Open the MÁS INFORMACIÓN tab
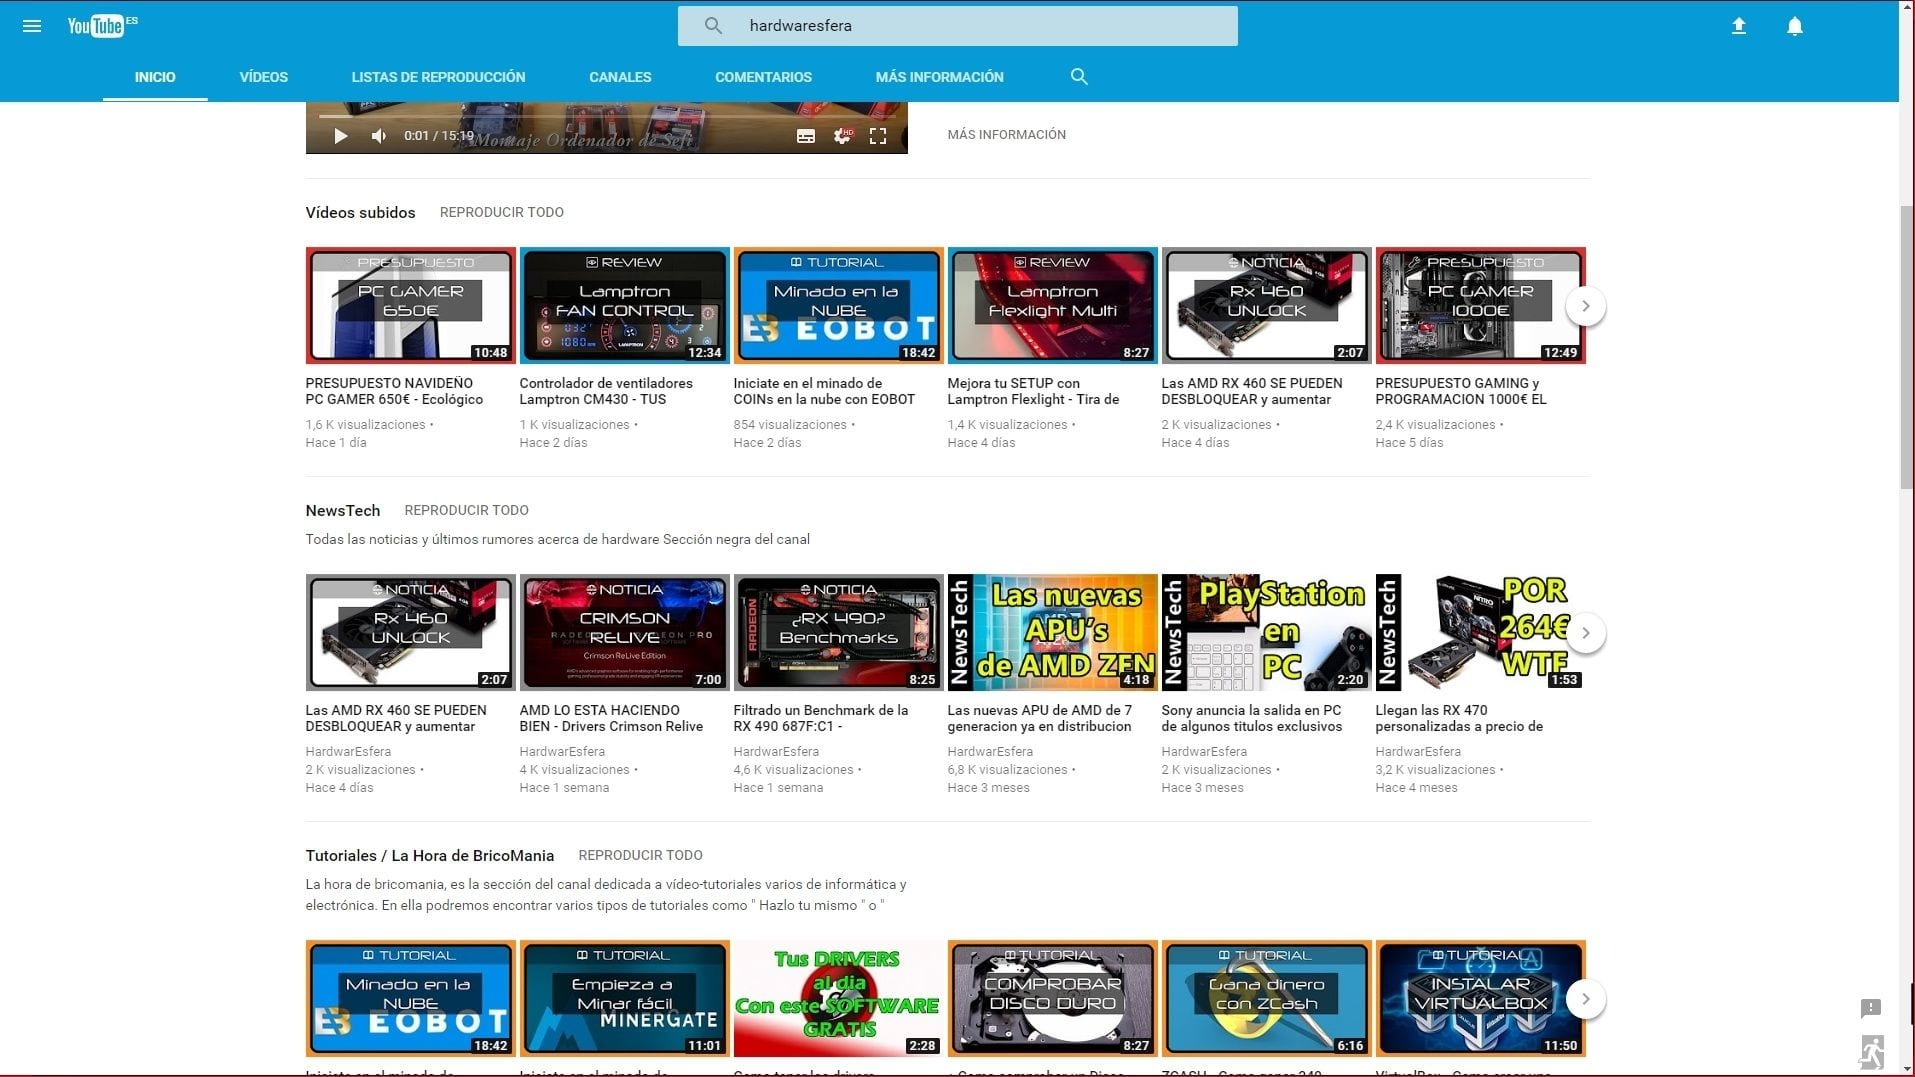 939,77
